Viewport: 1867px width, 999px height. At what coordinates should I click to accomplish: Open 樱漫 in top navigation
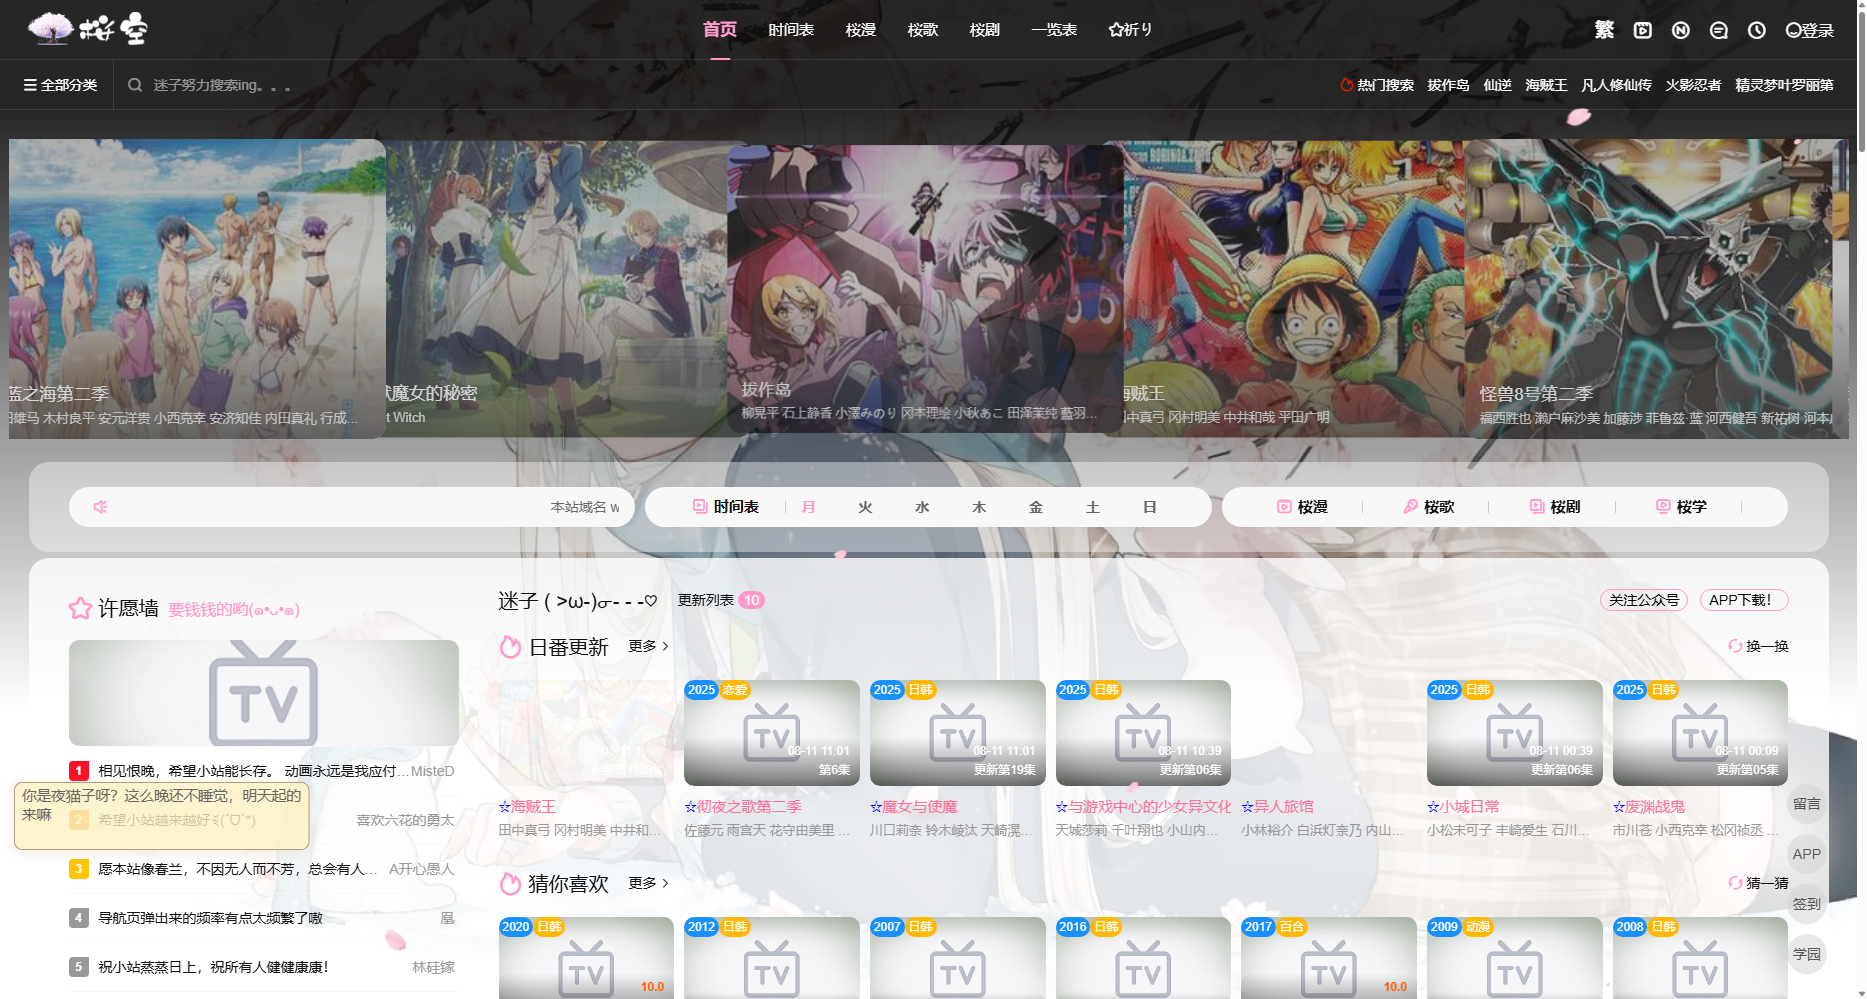(861, 30)
